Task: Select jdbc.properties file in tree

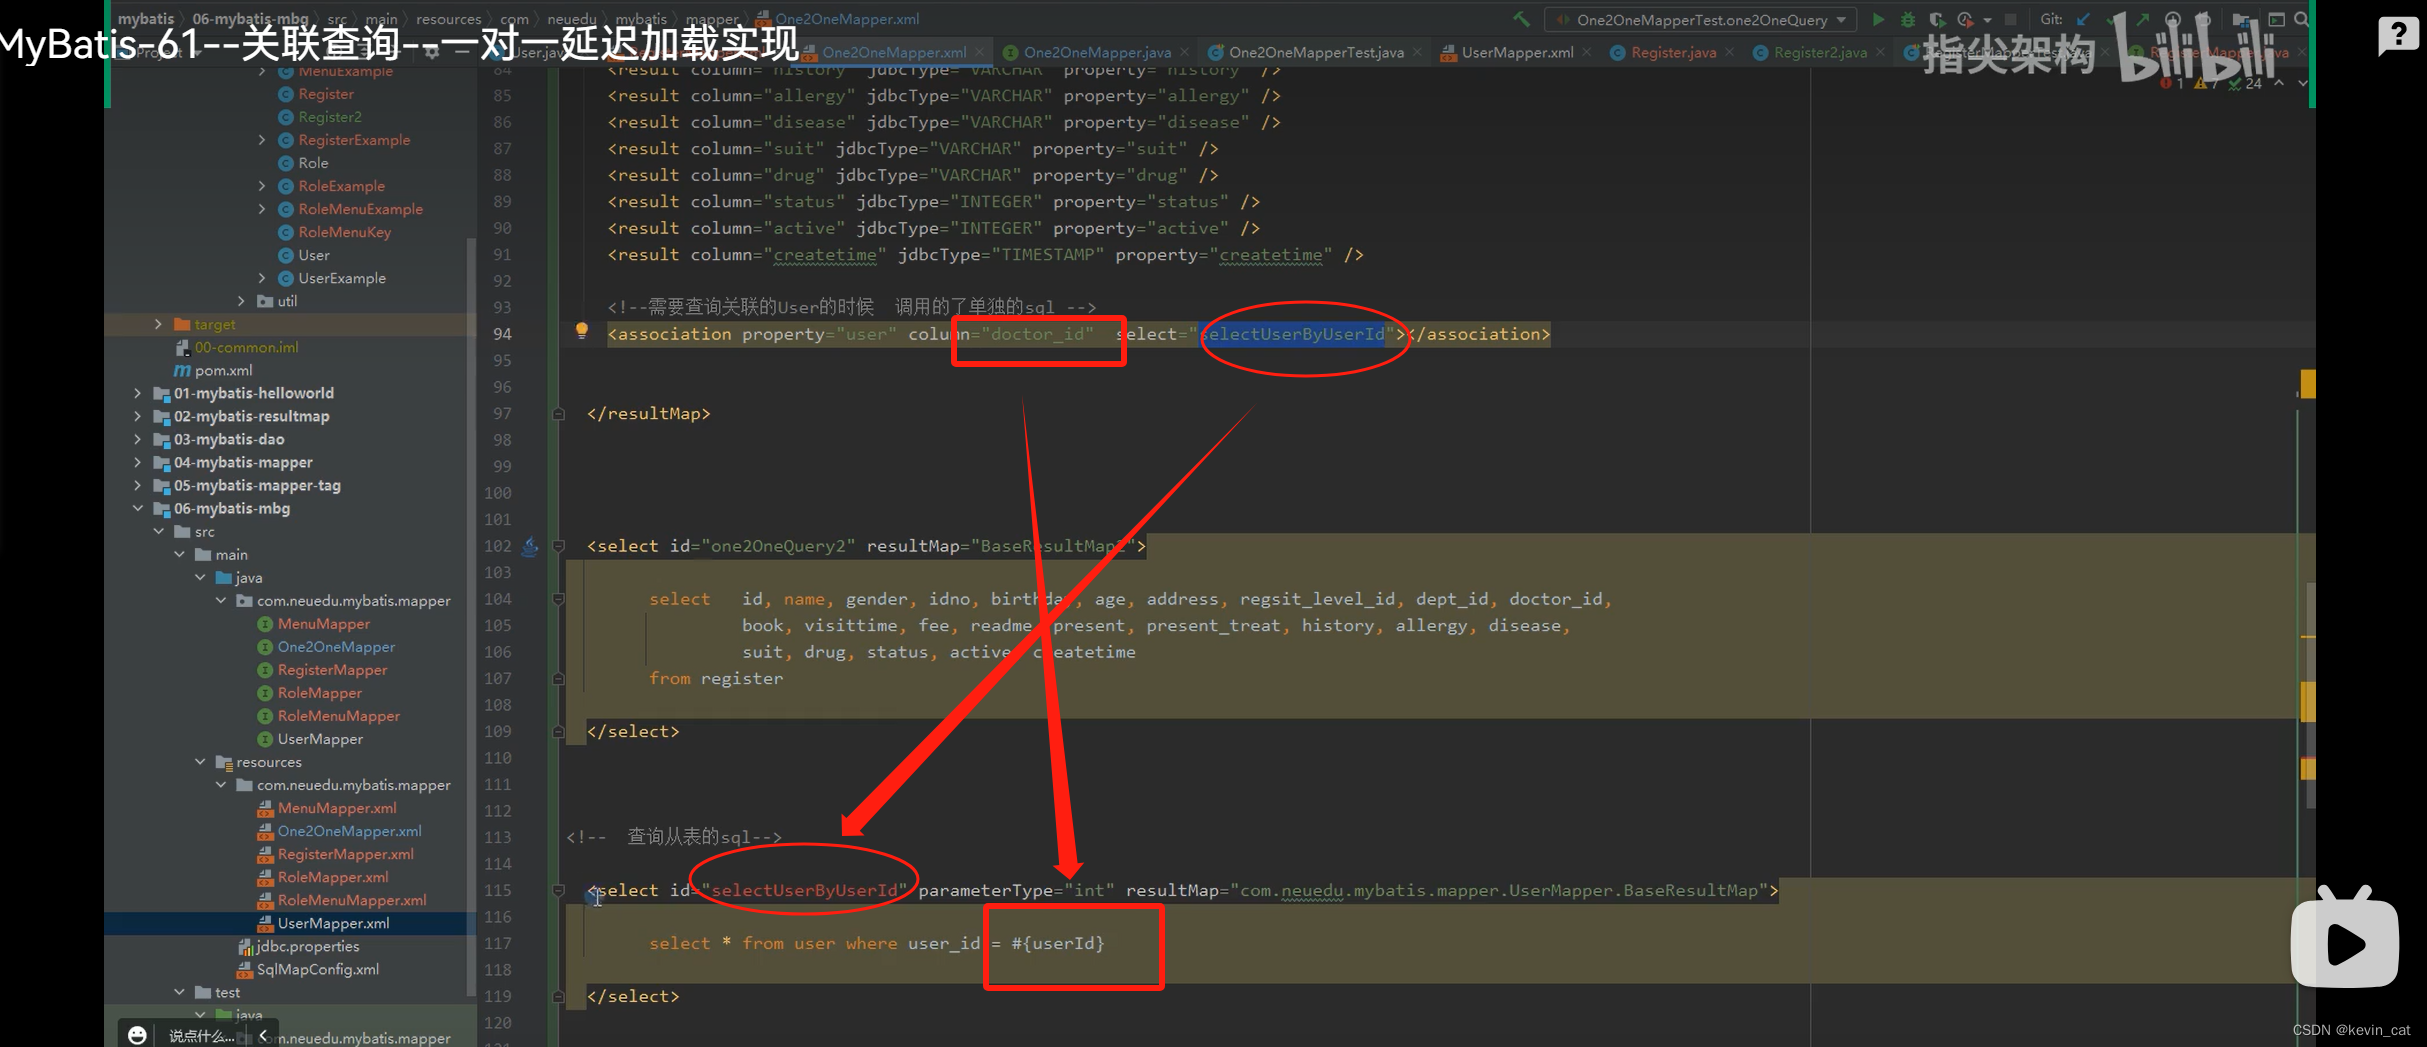Action: [298, 946]
